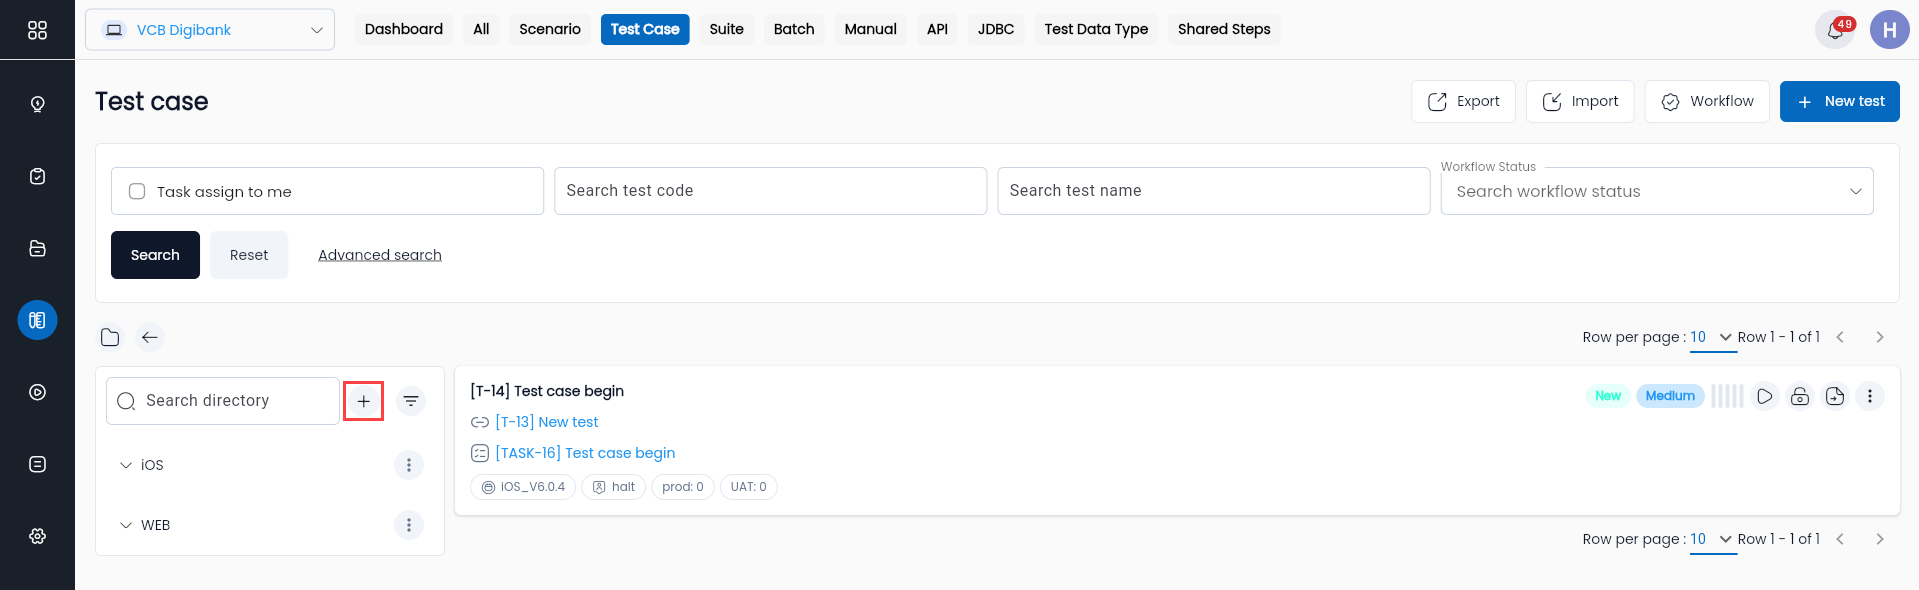Screen dimensions: 1919x590
Task: Open the directory filter icon
Action: coord(411,401)
